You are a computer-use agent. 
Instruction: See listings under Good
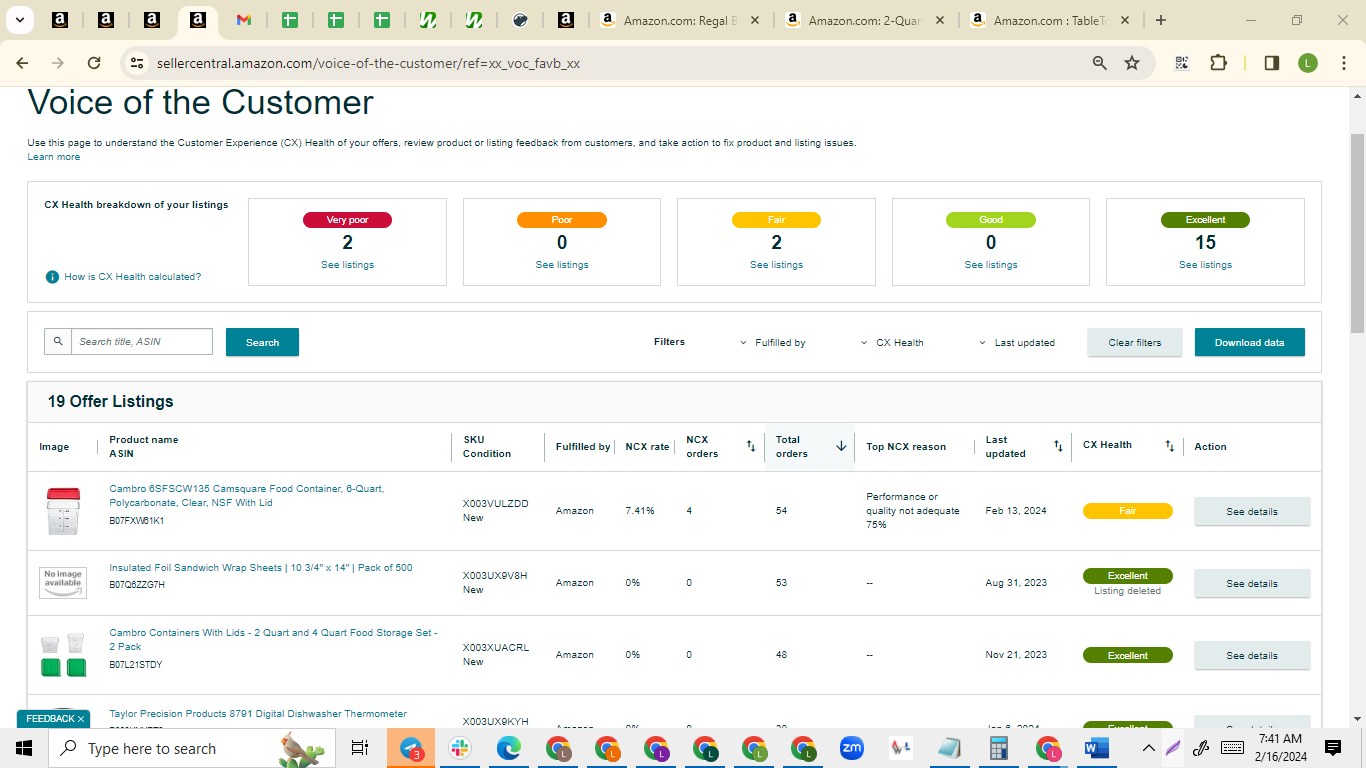pos(991,265)
